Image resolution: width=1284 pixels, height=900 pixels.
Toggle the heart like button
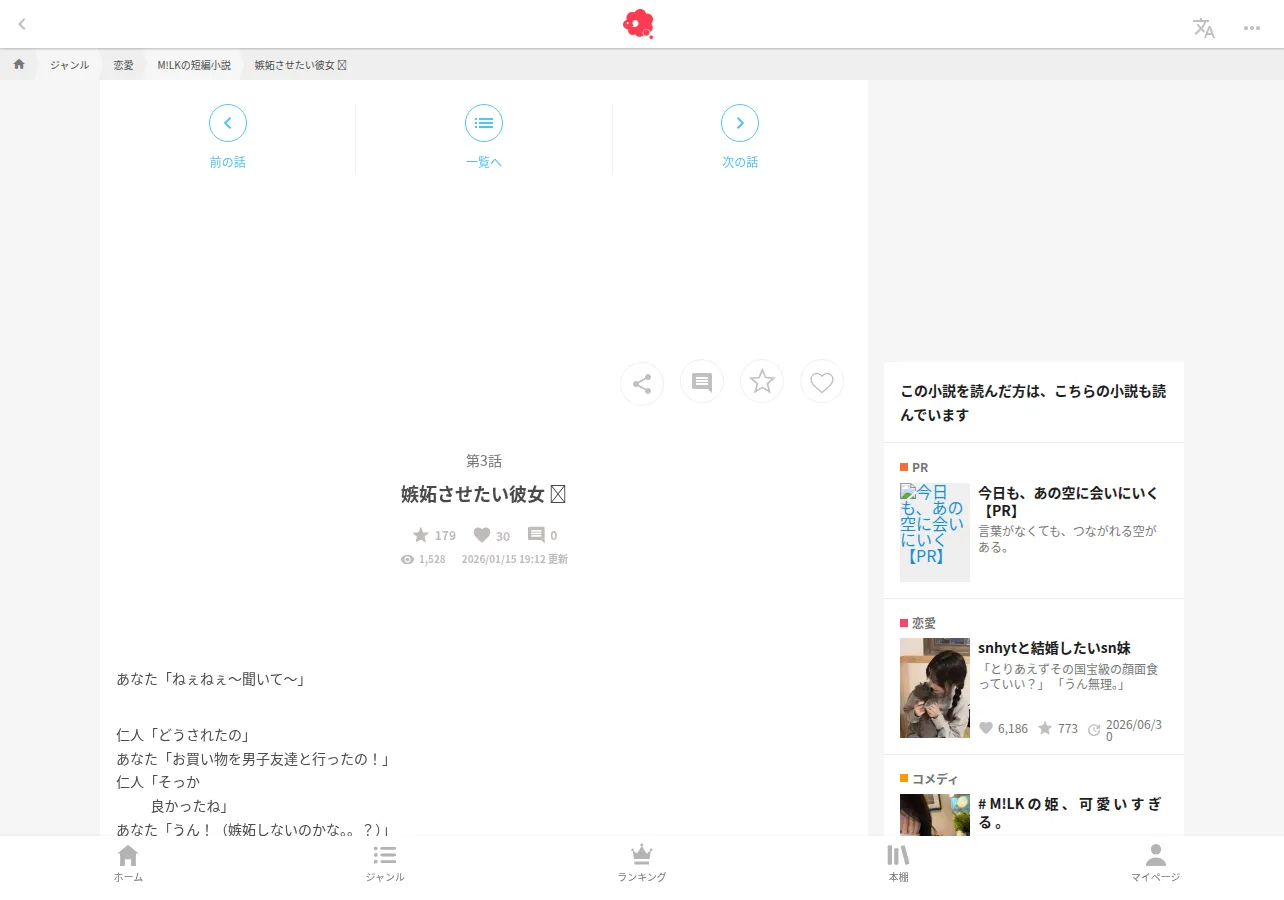click(x=822, y=382)
